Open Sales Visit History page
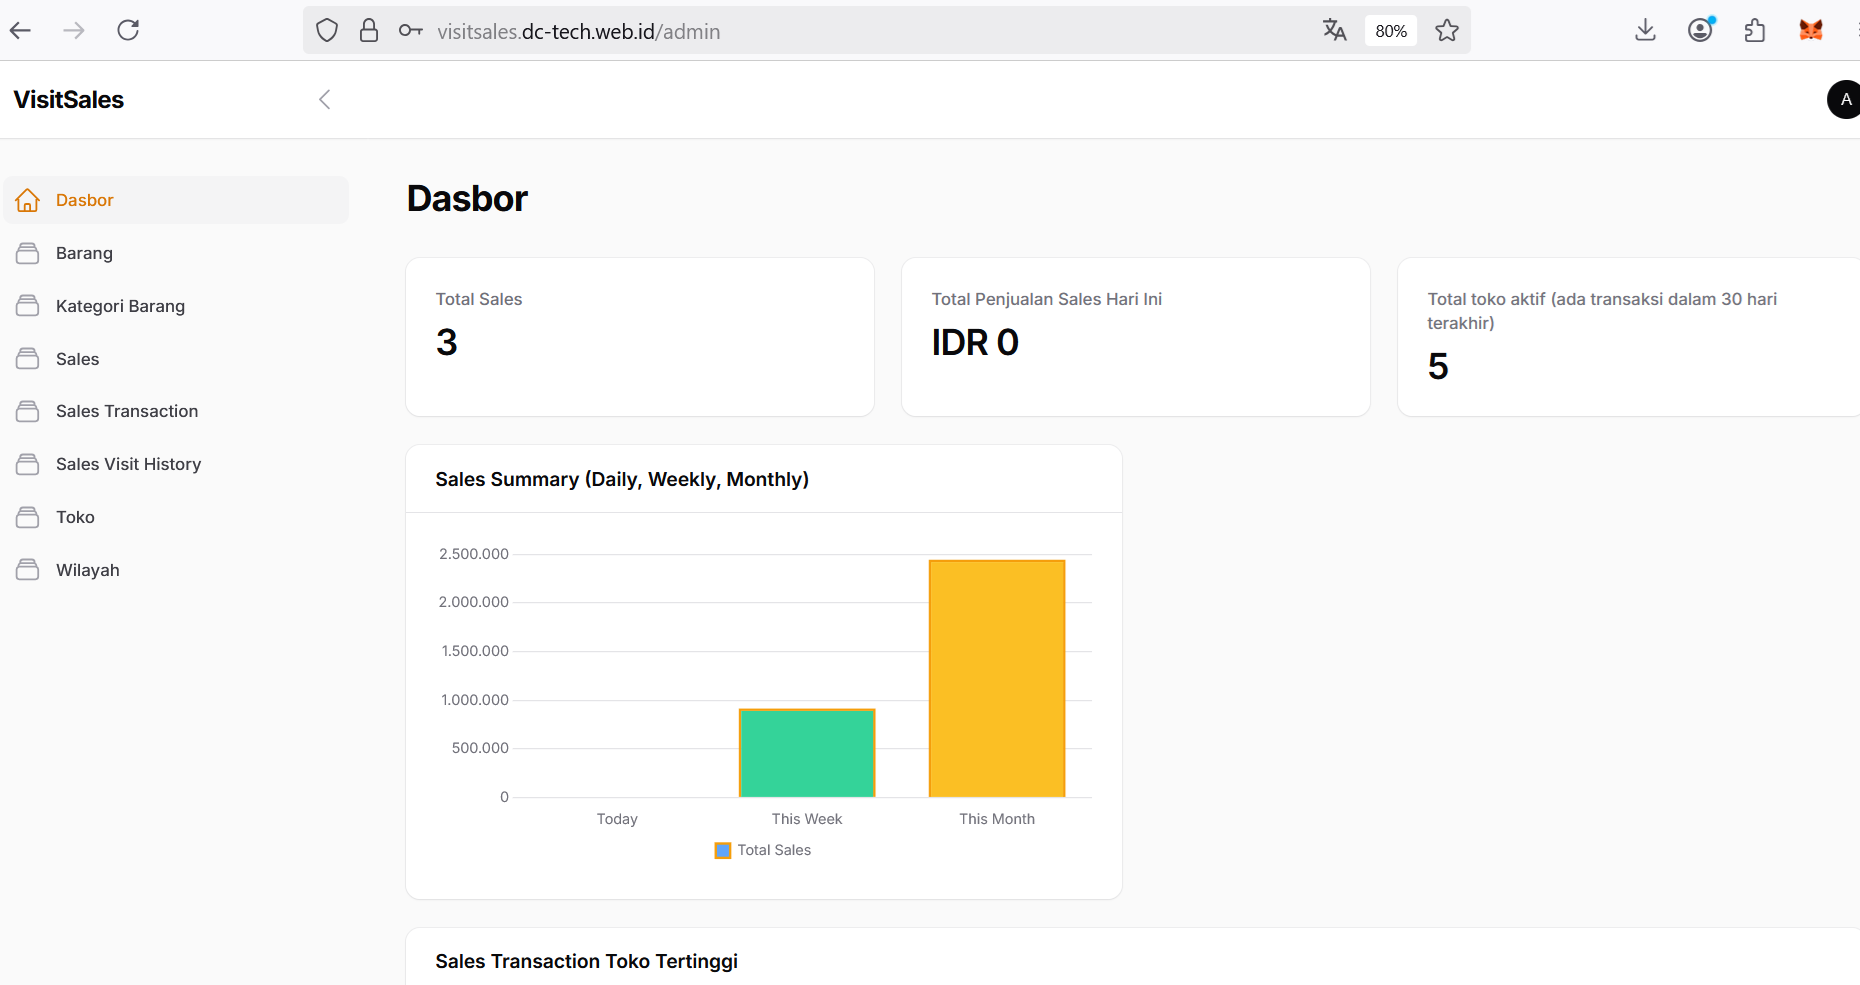 click(128, 464)
